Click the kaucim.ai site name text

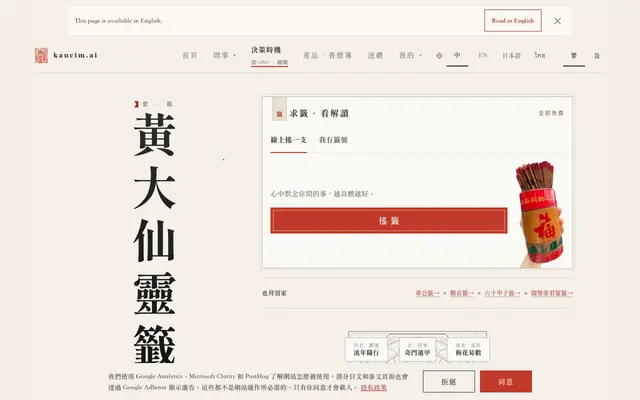pos(76,55)
